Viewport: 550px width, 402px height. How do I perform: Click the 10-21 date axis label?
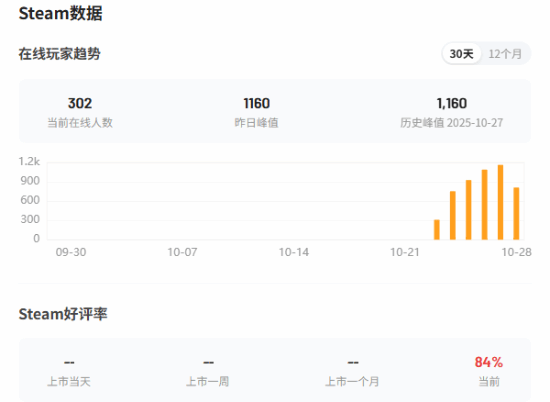click(x=405, y=252)
